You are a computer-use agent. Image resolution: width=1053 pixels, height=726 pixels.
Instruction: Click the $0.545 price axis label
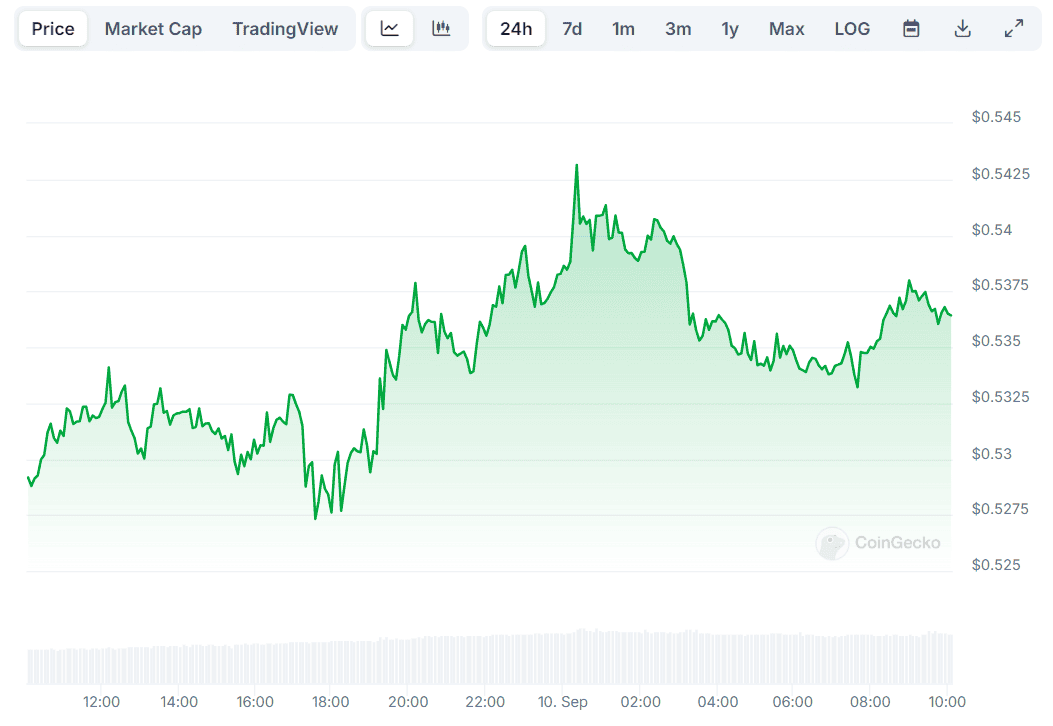click(x=996, y=117)
